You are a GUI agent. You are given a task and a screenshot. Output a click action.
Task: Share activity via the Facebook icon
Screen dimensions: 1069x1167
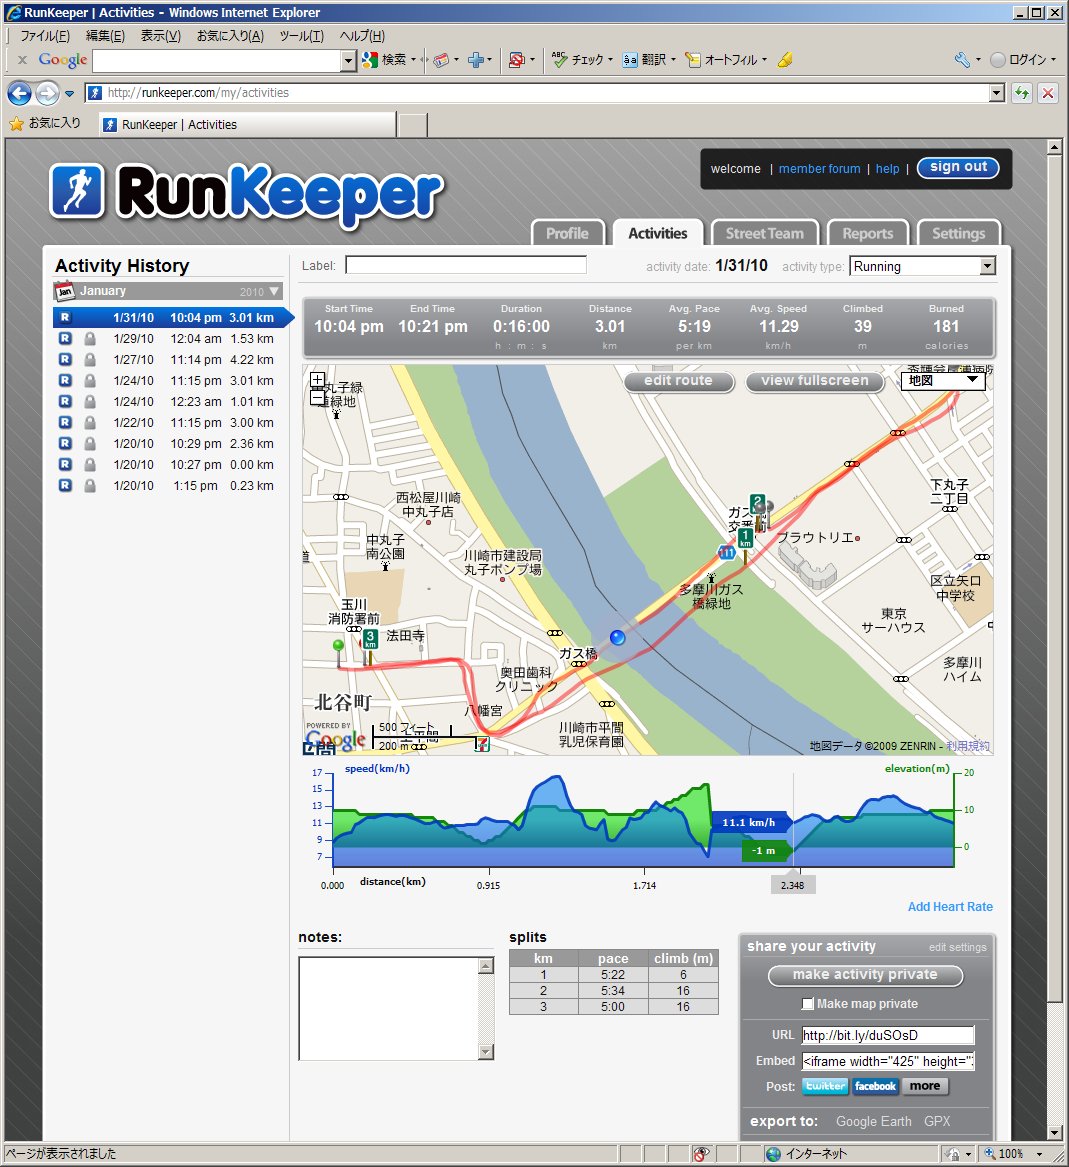pos(875,1086)
